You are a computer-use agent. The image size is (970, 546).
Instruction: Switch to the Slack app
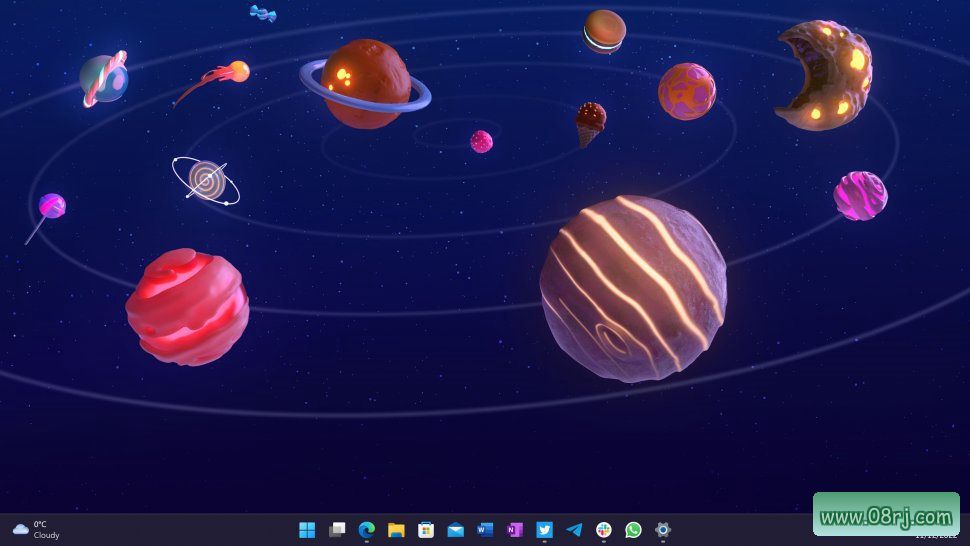point(603,530)
